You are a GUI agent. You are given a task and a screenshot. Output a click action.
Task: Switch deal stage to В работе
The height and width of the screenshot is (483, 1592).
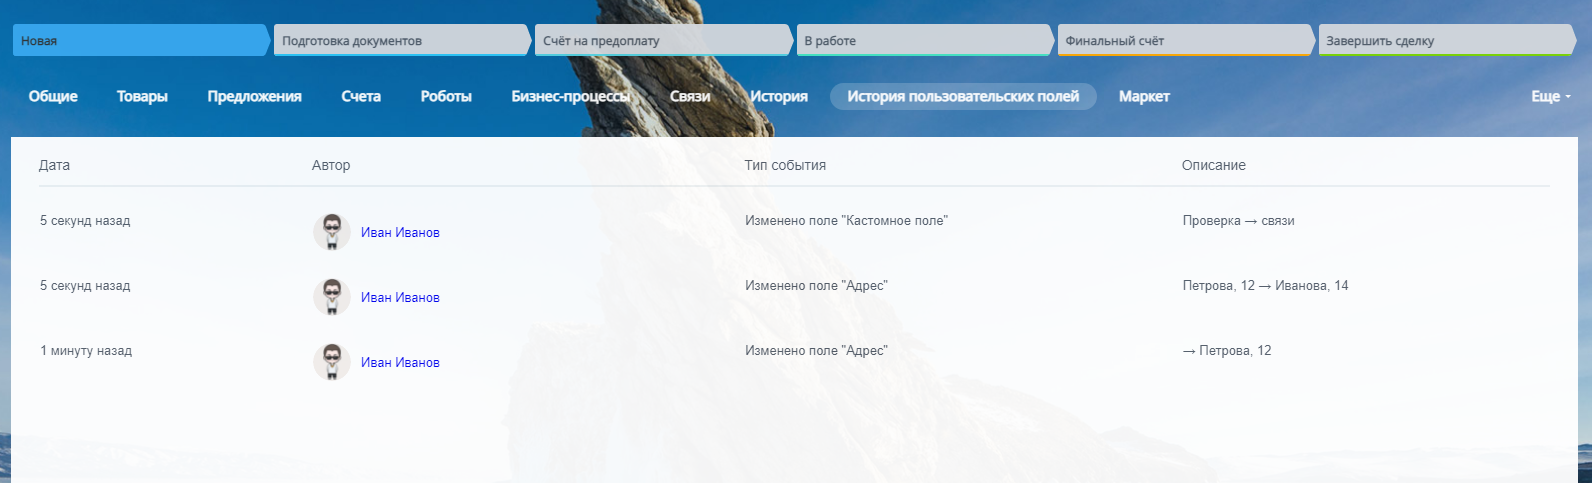pos(922,41)
